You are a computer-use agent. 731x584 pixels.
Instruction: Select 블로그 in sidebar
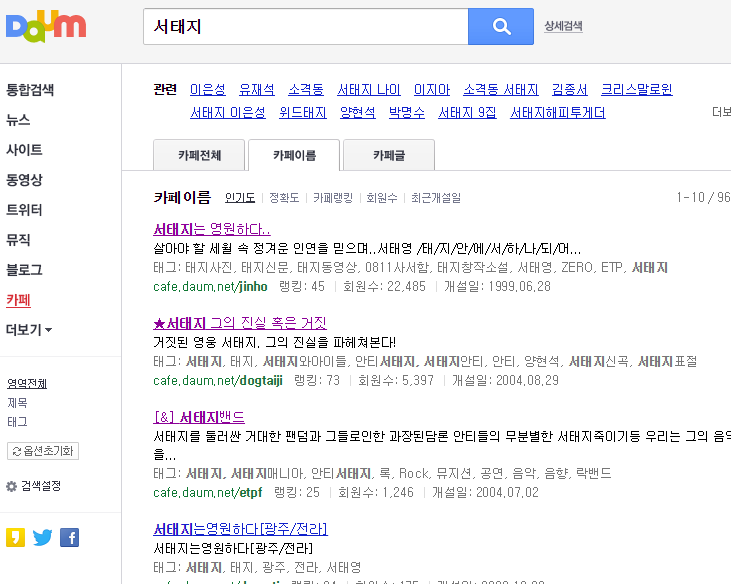(x=24, y=270)
